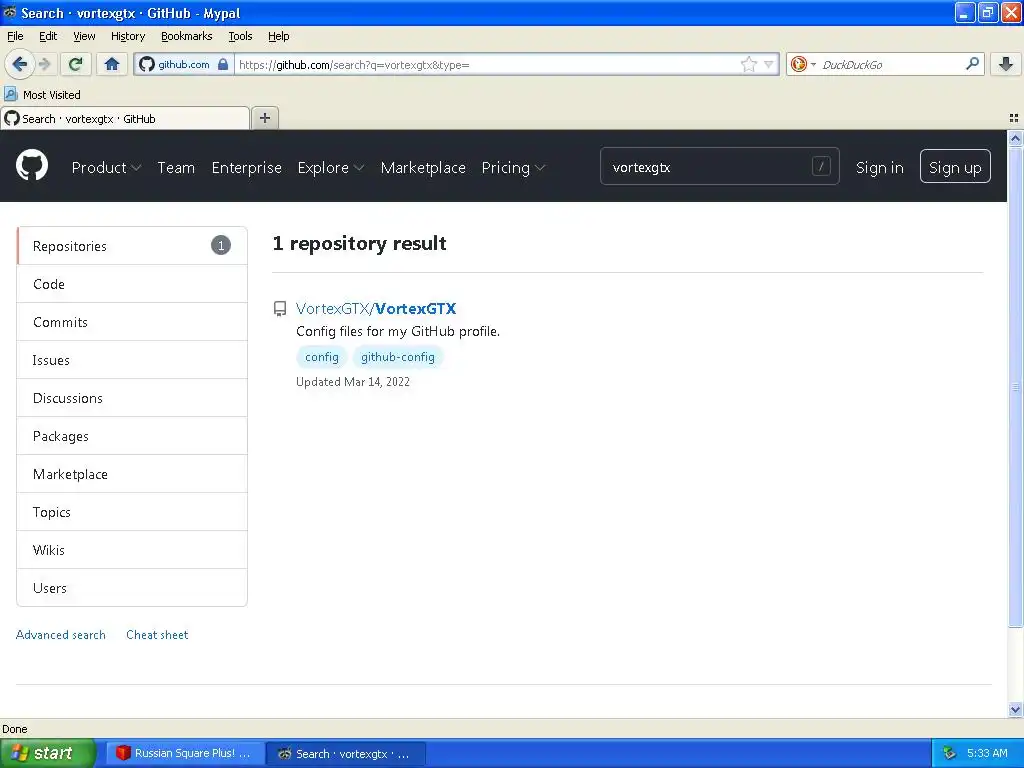This screenshot has width=1024, height=768.
Task: Open the DuckDuckGo search engine selector
Action: (x=803, y=64)
